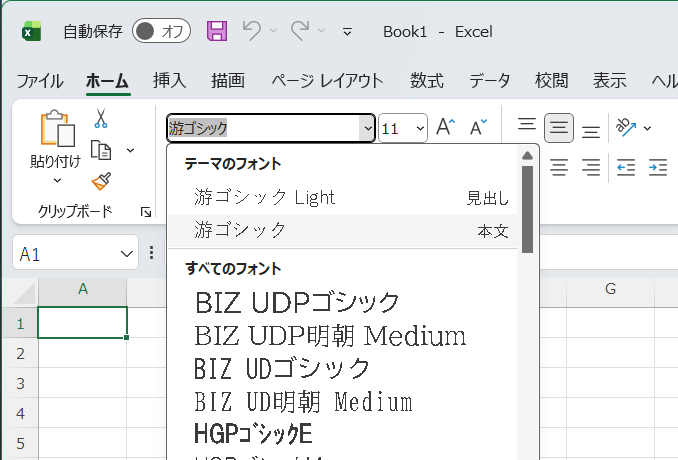Decrease font size with smaller A icon
The image size is (678, 460).
click(478, 127)
